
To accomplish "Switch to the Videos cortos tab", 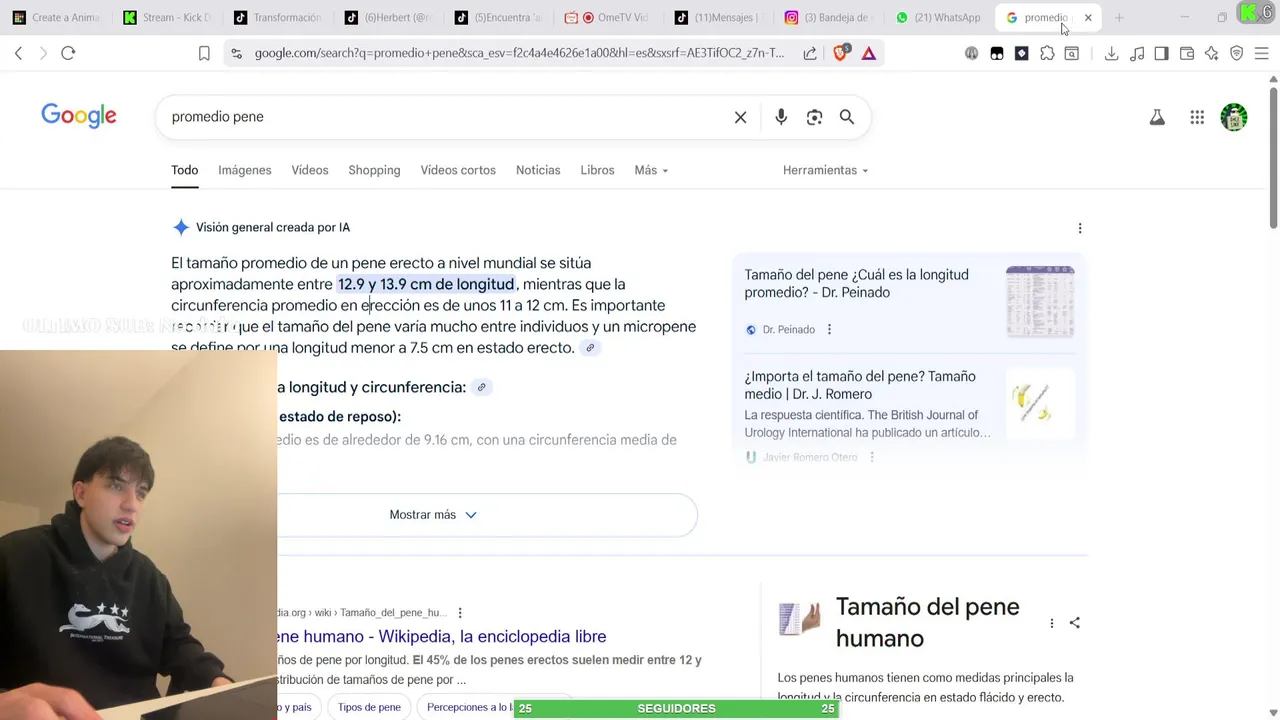I will click(458, 170).
